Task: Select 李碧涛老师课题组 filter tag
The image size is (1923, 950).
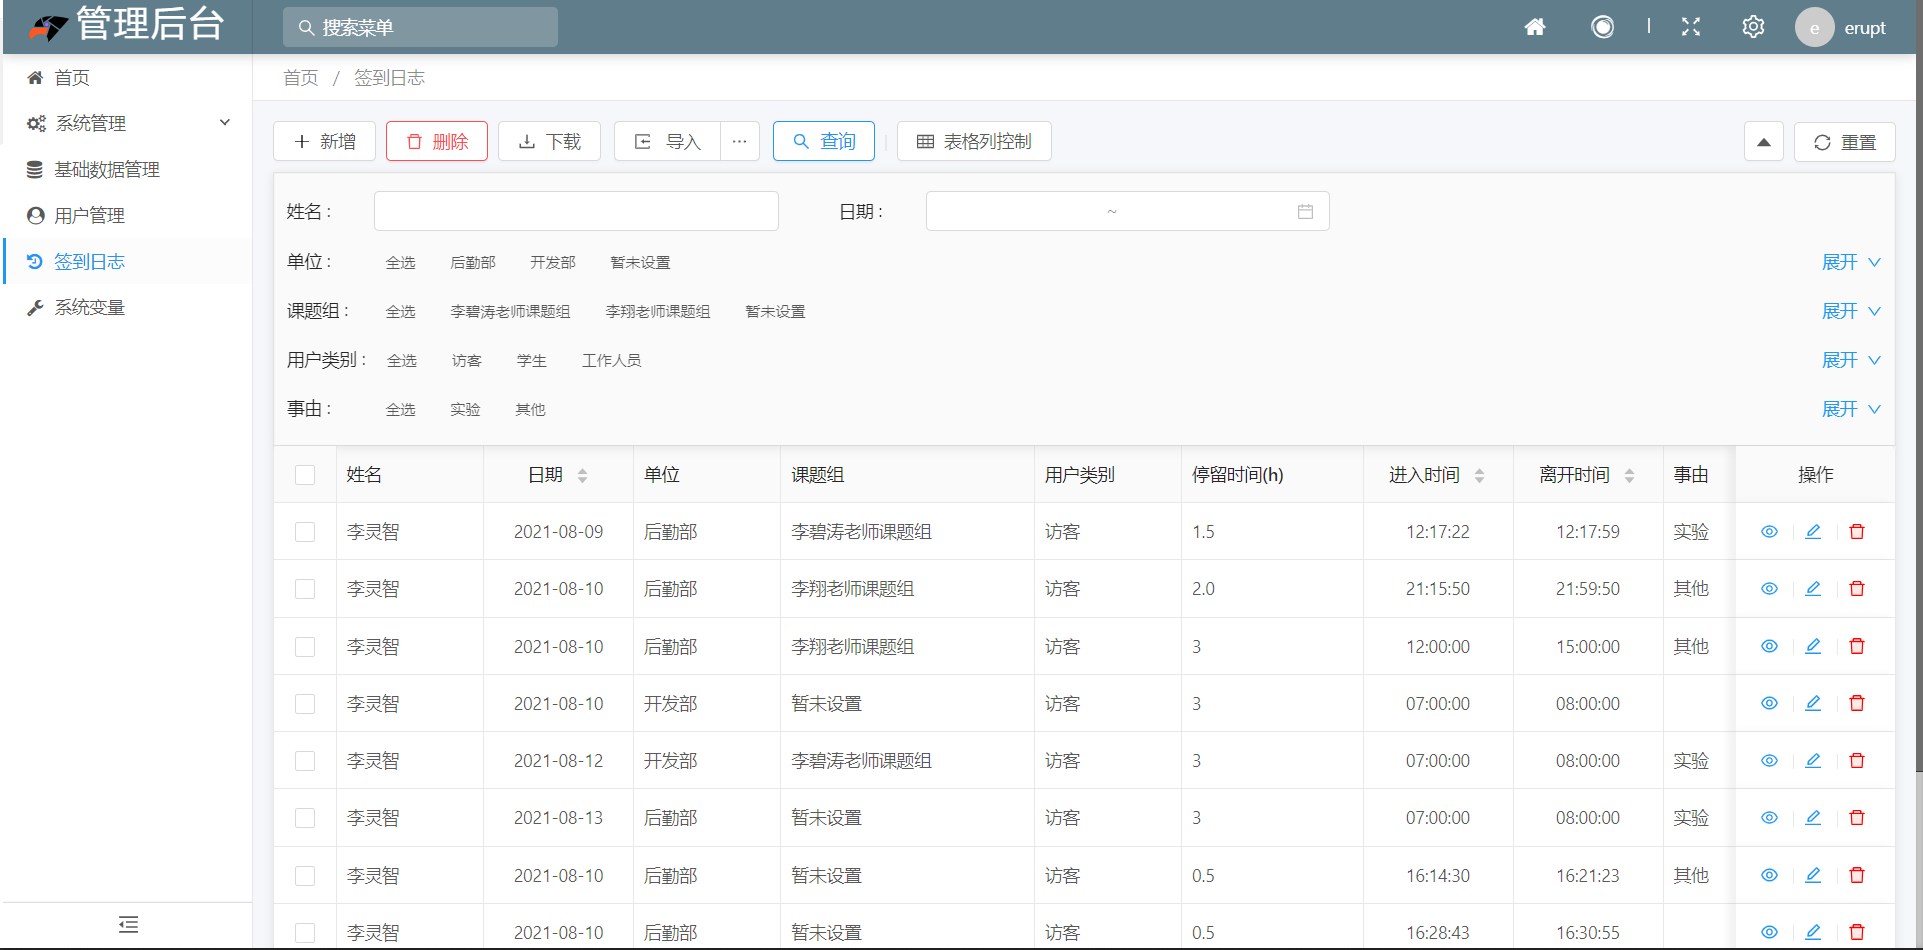Action: (x=510, y=311)
